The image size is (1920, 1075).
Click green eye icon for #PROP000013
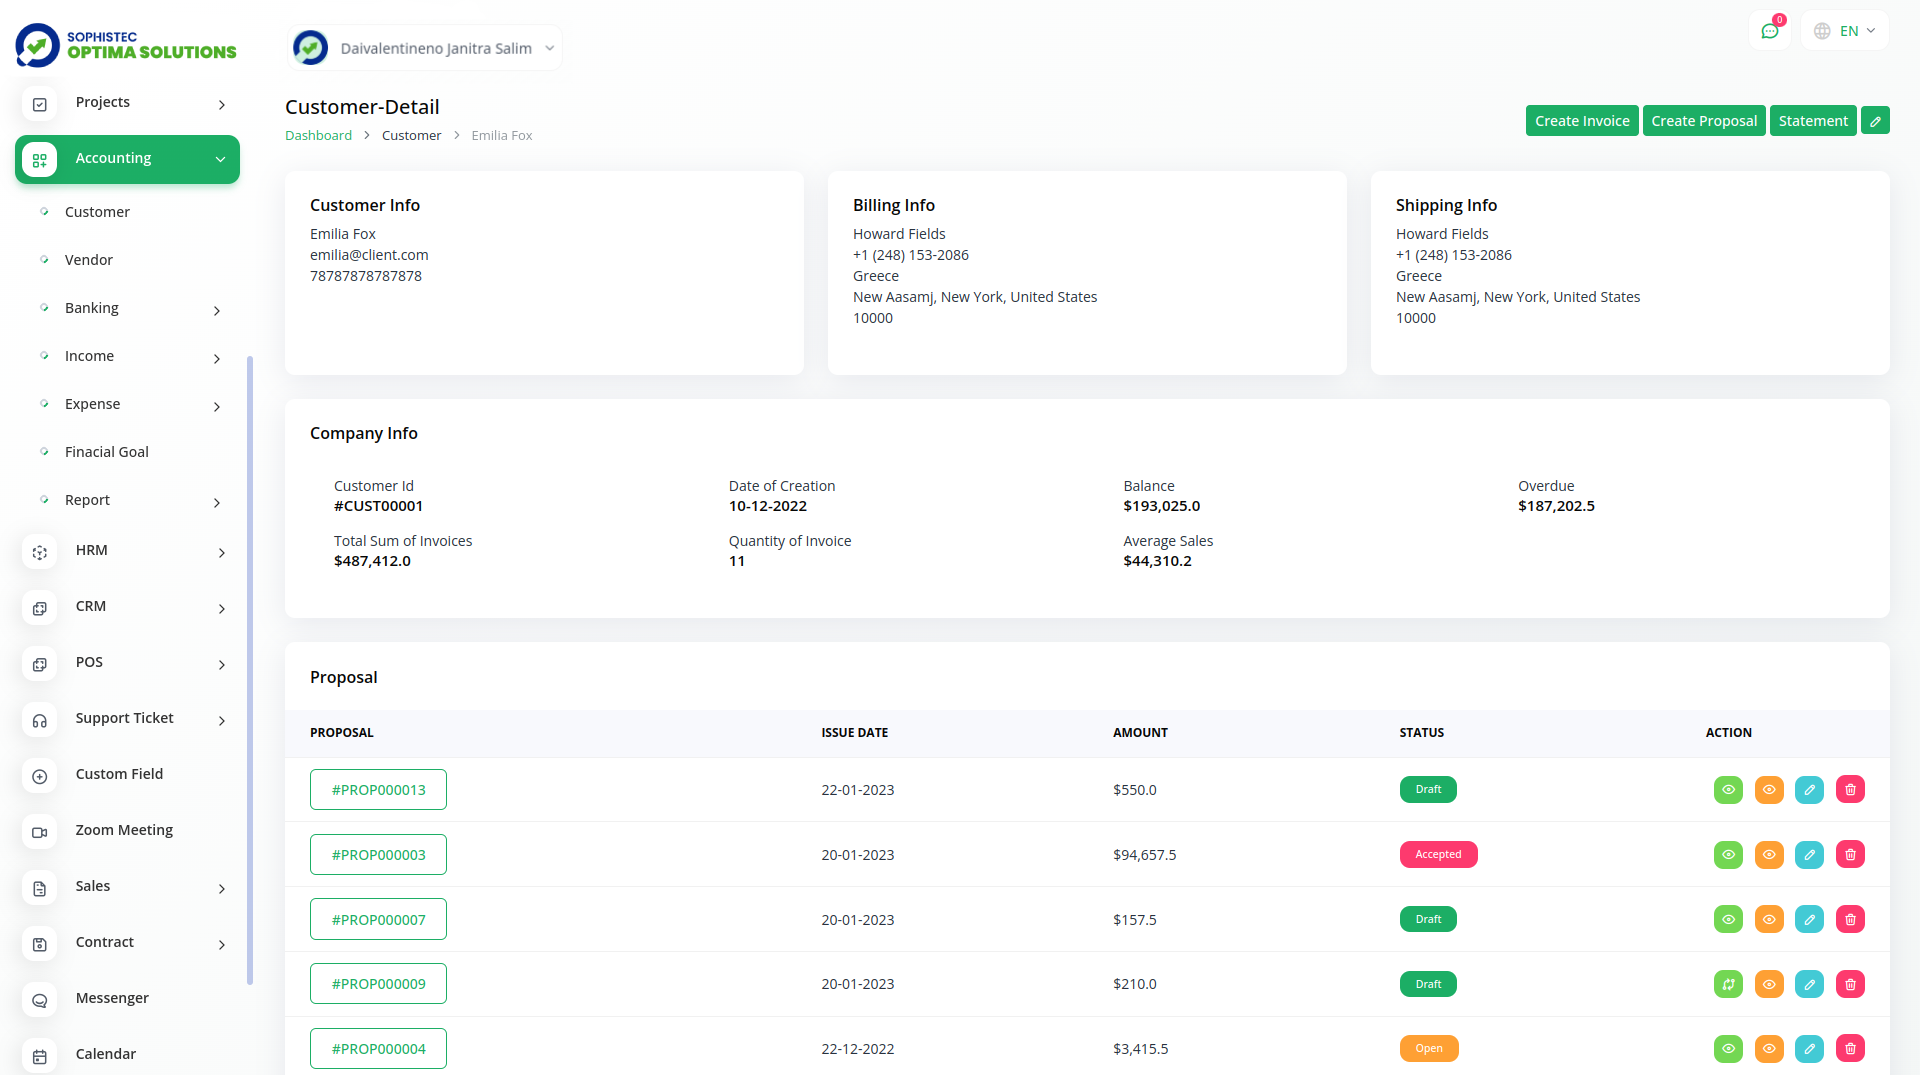[1728, 790]
